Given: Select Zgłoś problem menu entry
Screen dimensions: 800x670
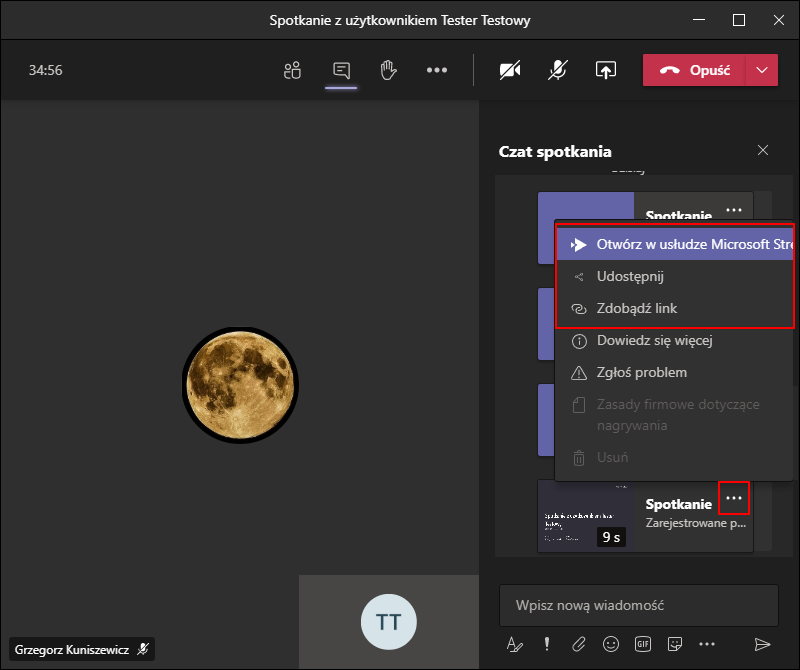Looking at the screenshot, I should point(674,373).
